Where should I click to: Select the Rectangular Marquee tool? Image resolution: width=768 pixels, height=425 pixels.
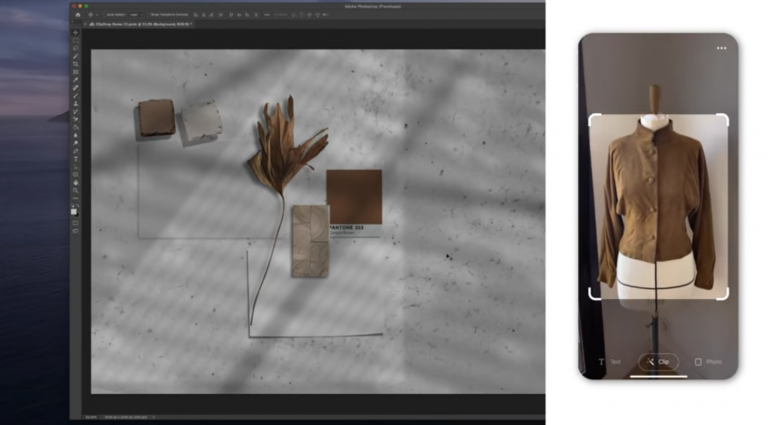pyautogui.click(x=75, y=41)
